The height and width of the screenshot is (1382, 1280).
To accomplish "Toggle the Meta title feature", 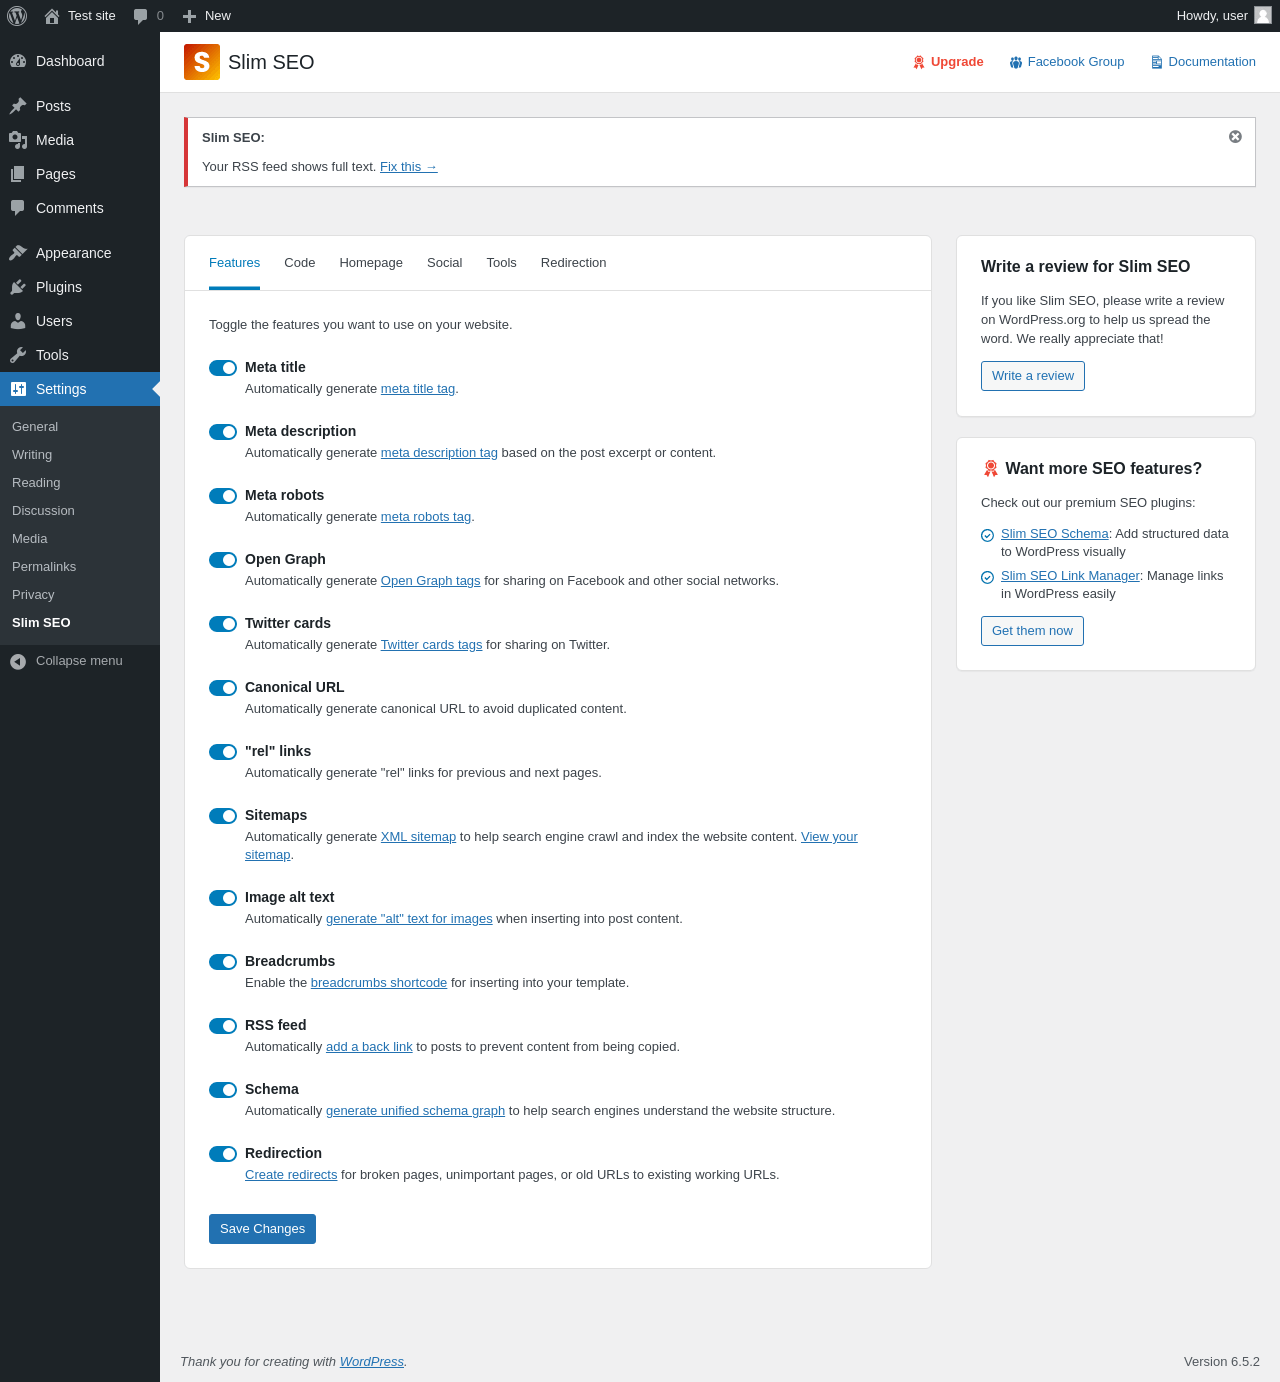I will tap(223, 368).
